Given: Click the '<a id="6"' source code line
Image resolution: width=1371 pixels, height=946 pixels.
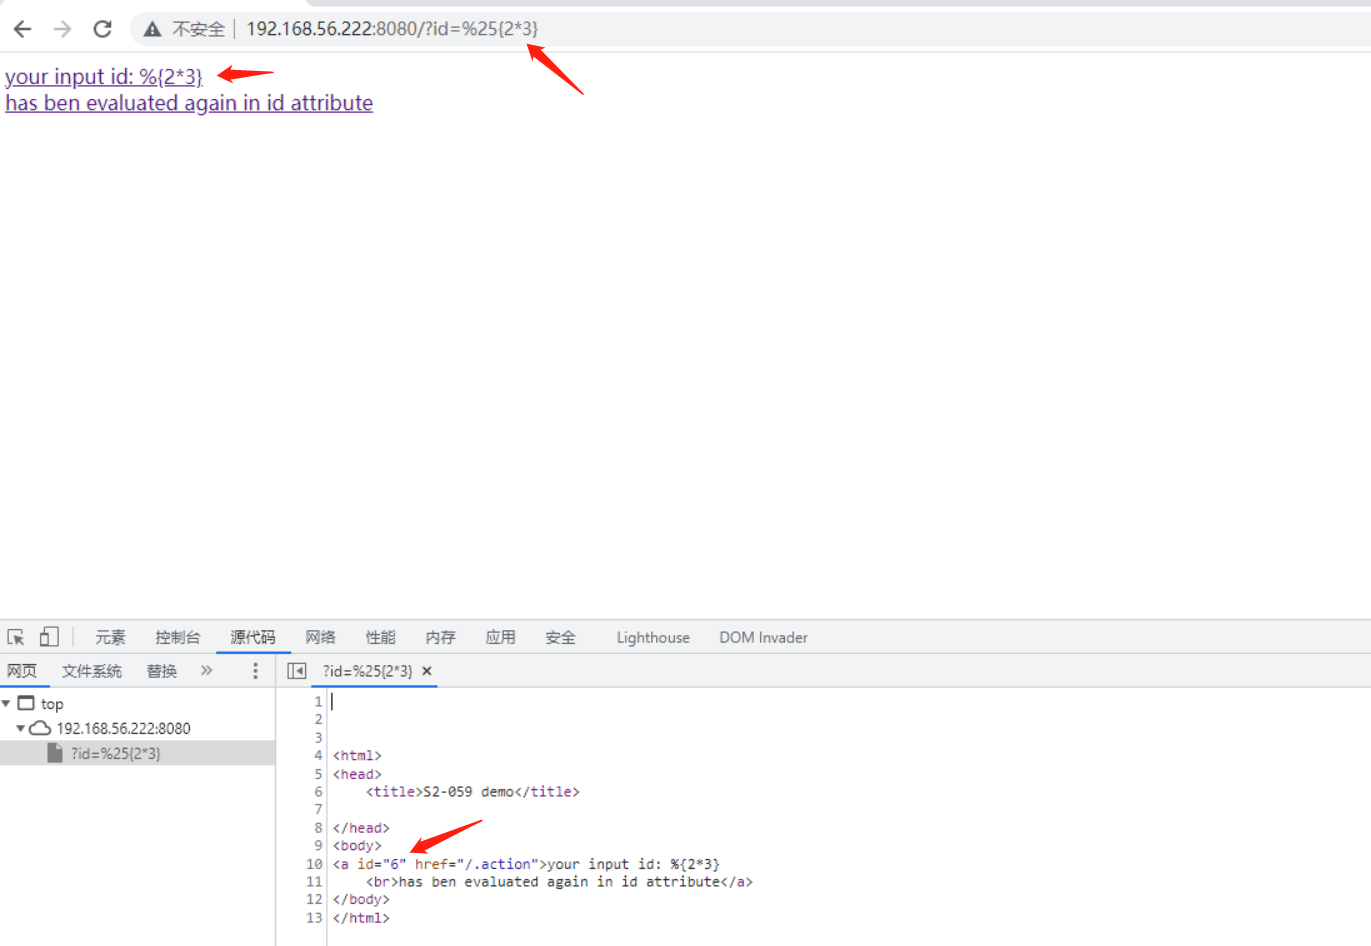Looking at the screenshot, I should pos(526,864).
